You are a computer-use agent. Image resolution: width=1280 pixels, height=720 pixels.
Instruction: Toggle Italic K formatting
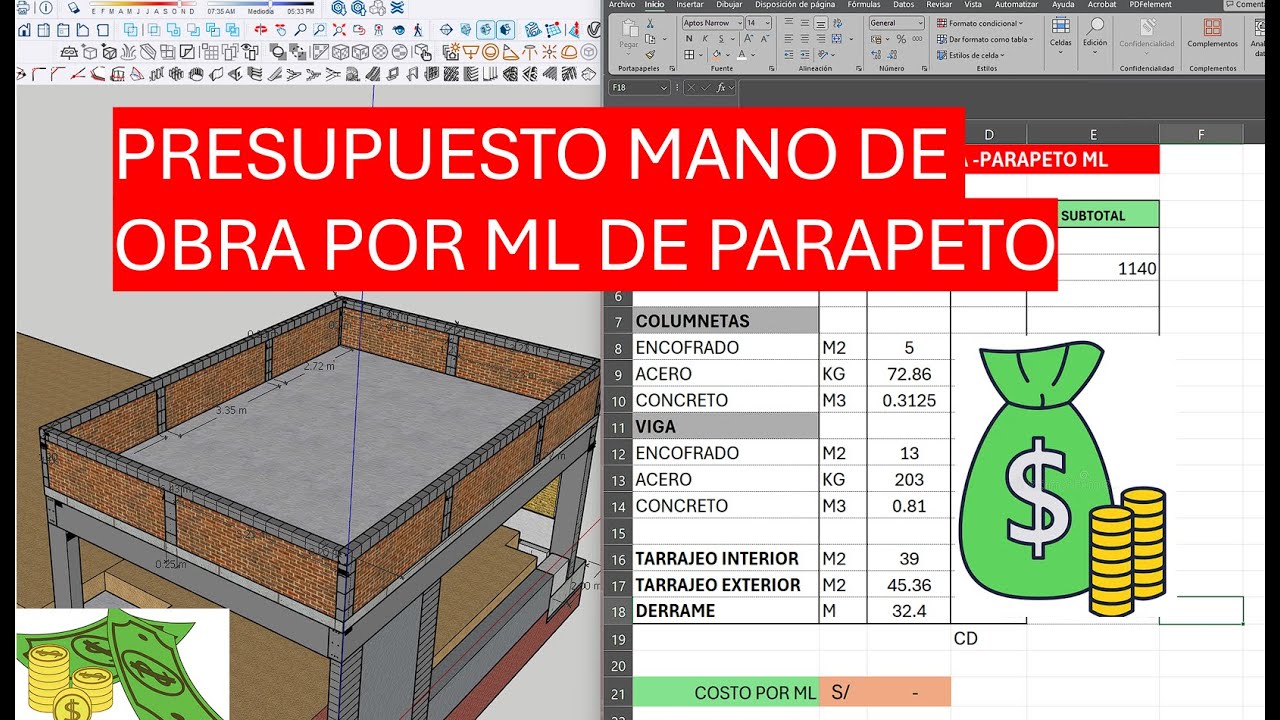point(705,39)
